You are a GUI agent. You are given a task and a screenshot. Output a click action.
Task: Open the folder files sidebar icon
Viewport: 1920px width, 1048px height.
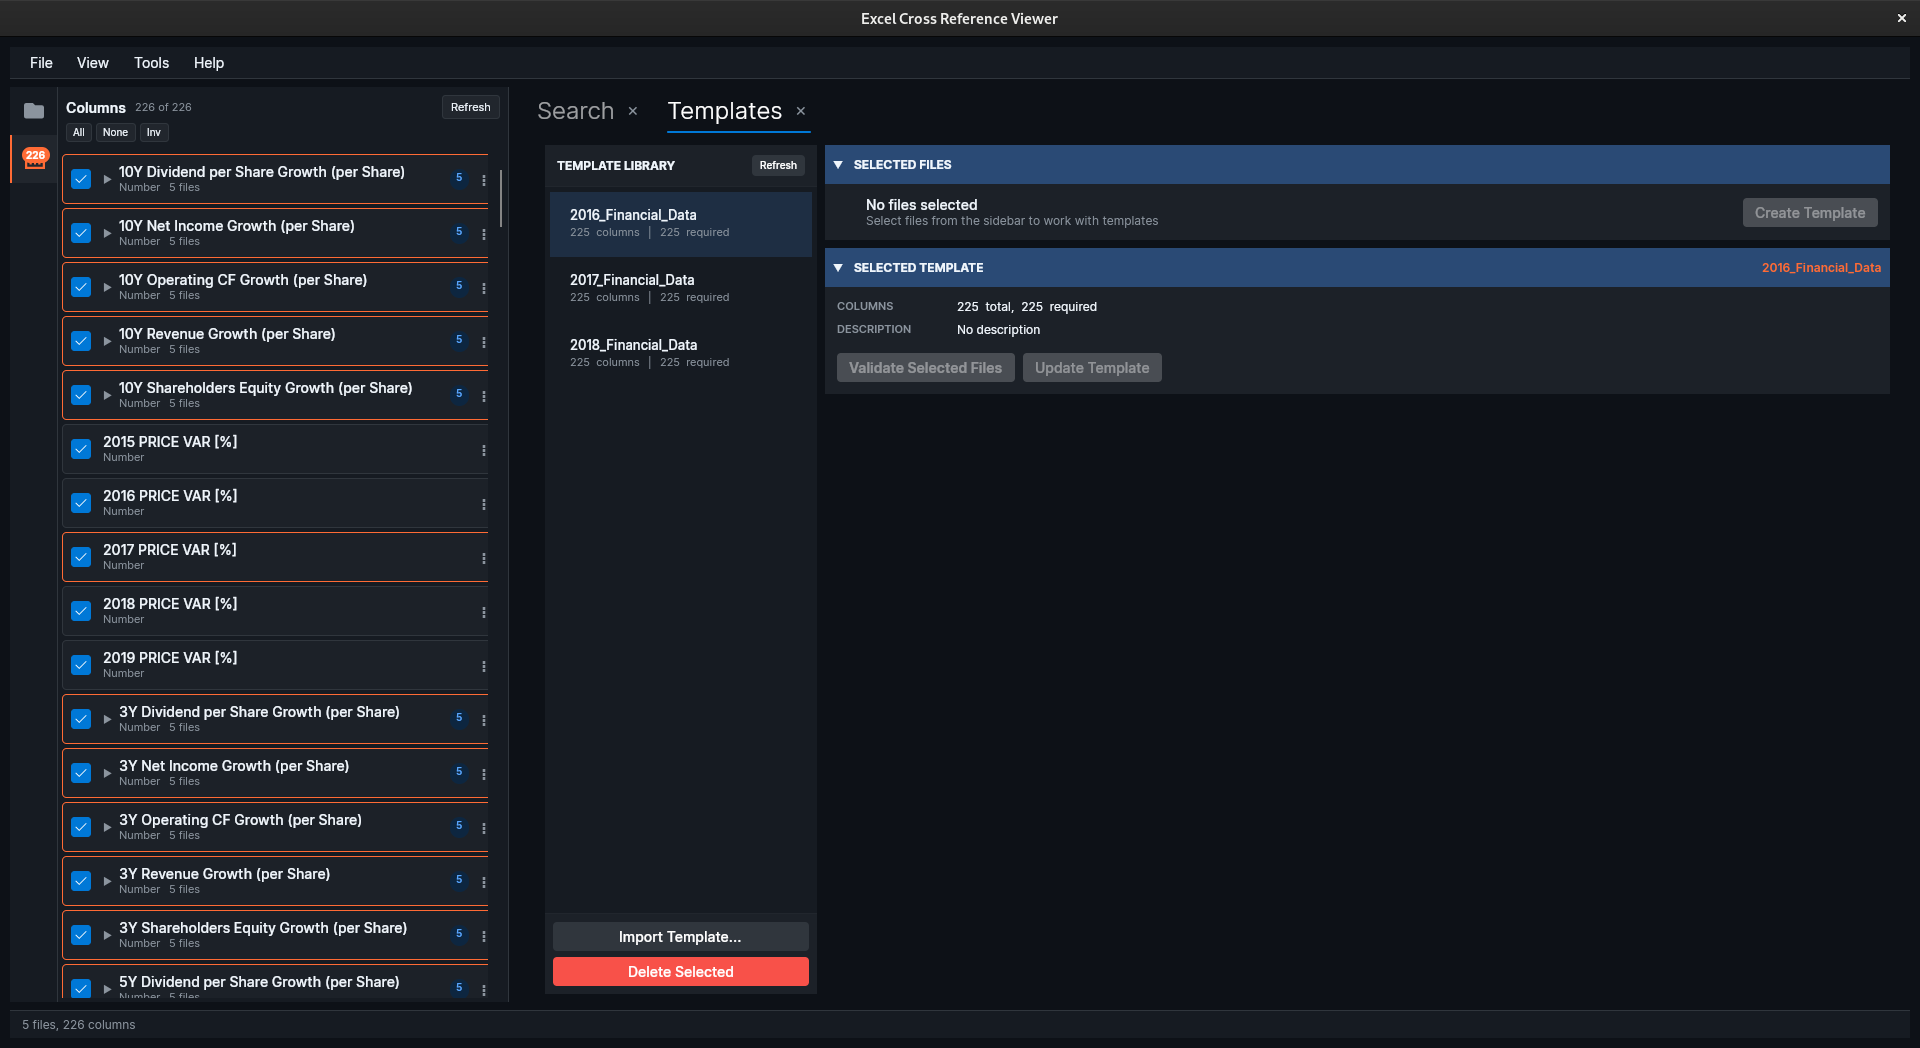(34, 111)
